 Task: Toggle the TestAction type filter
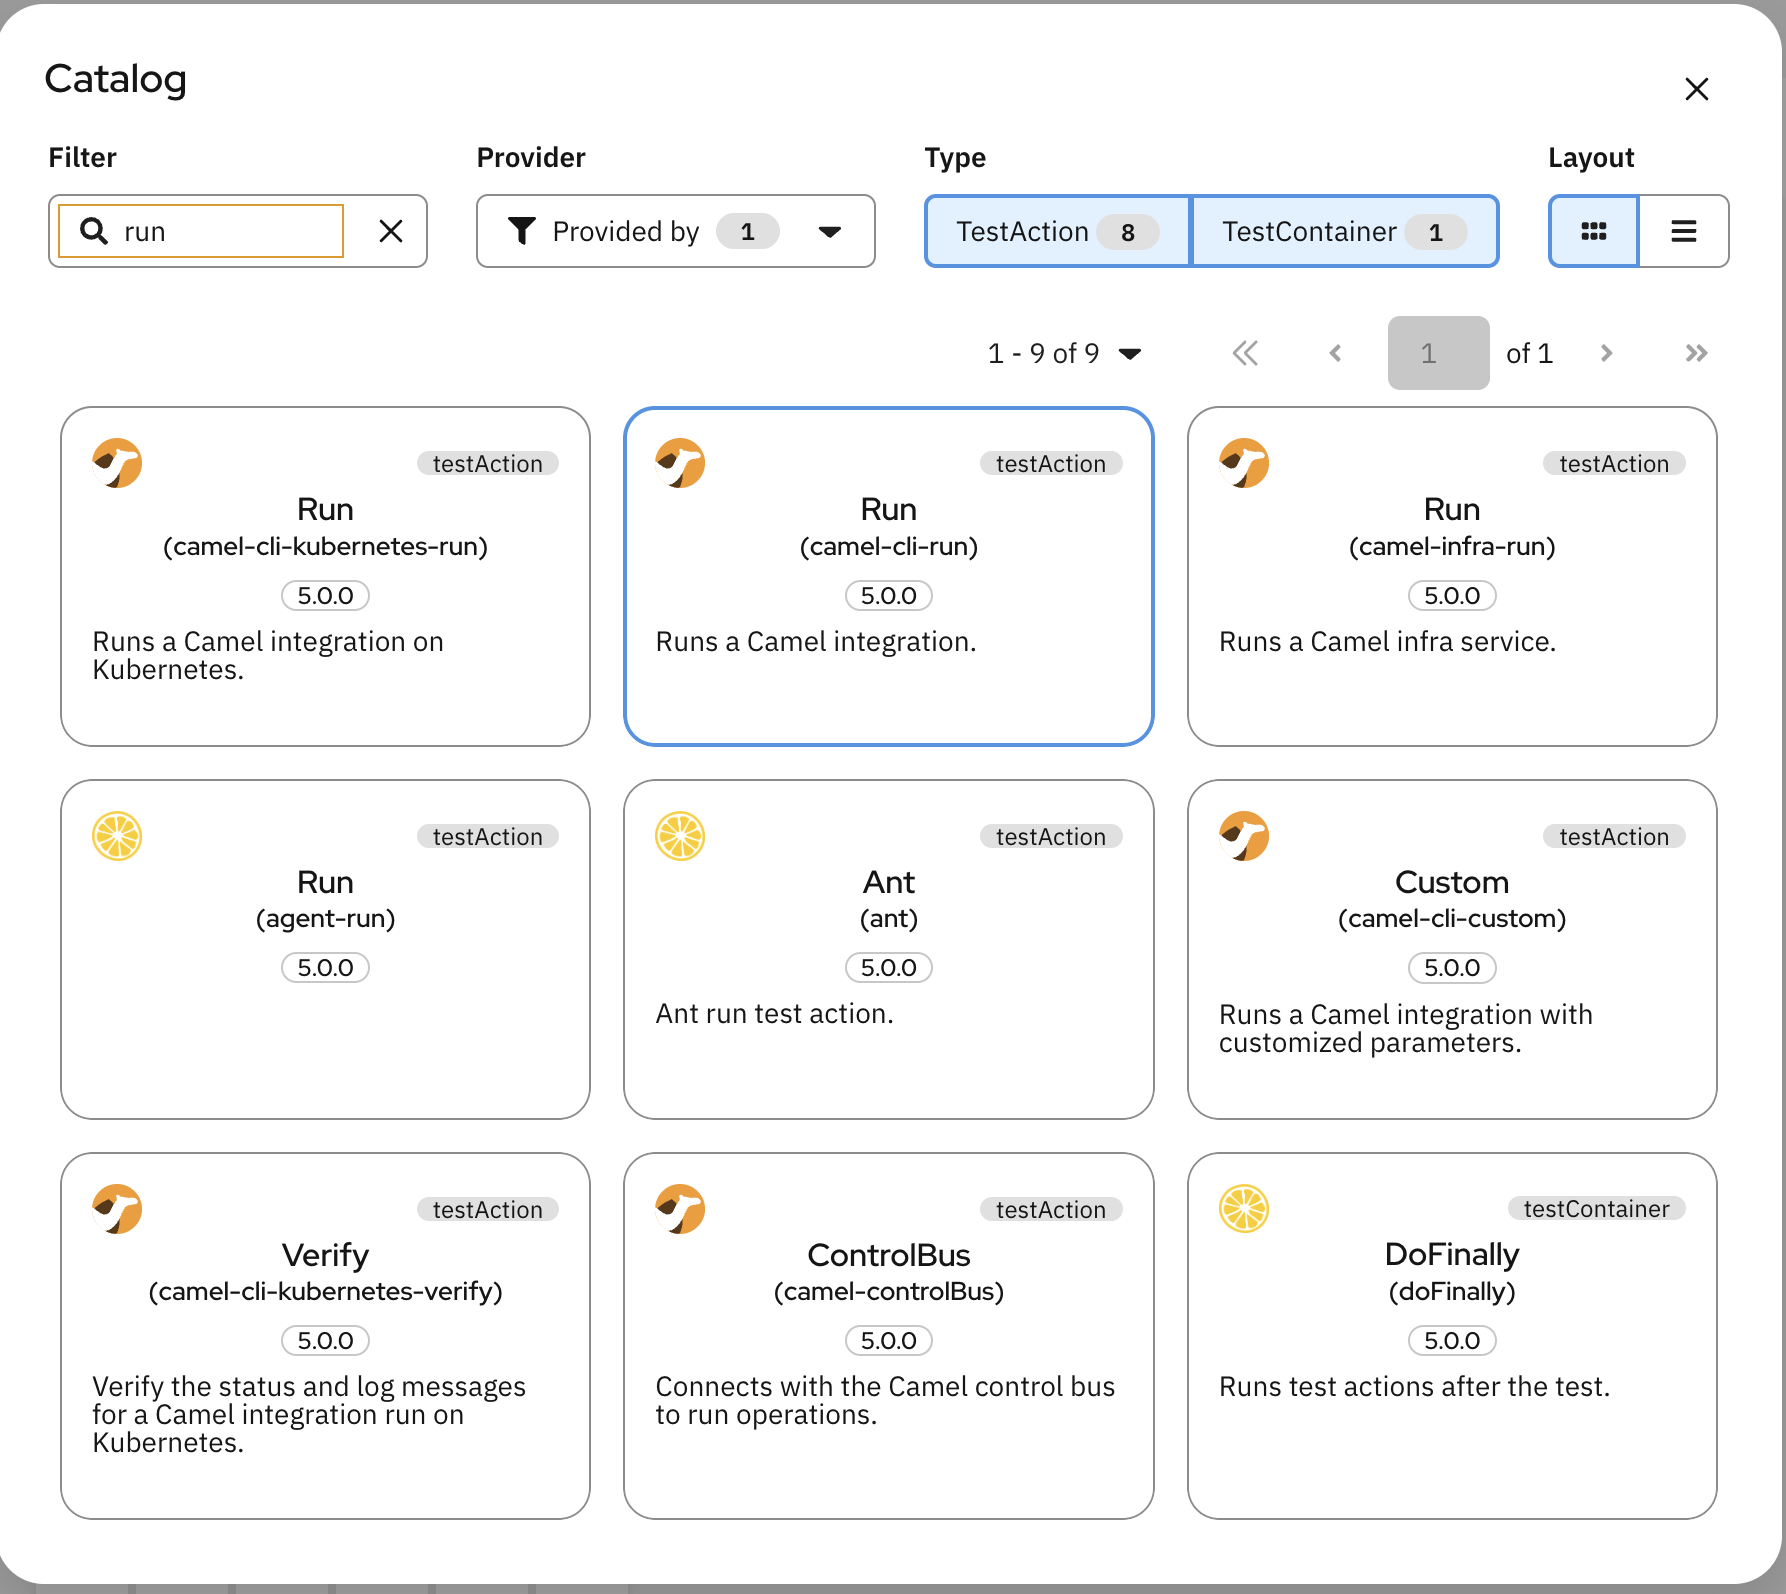pos(1057,231)
